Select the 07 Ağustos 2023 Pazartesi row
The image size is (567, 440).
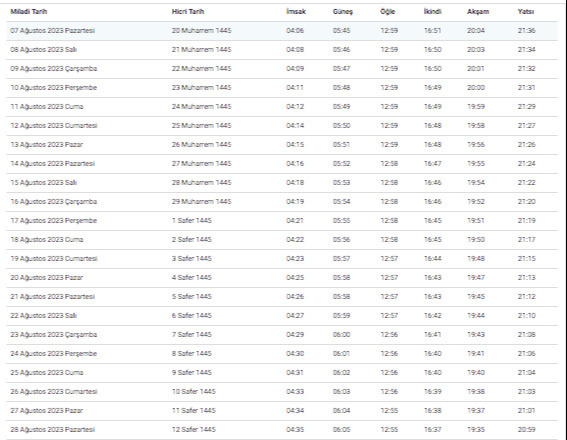coord(282,31)
